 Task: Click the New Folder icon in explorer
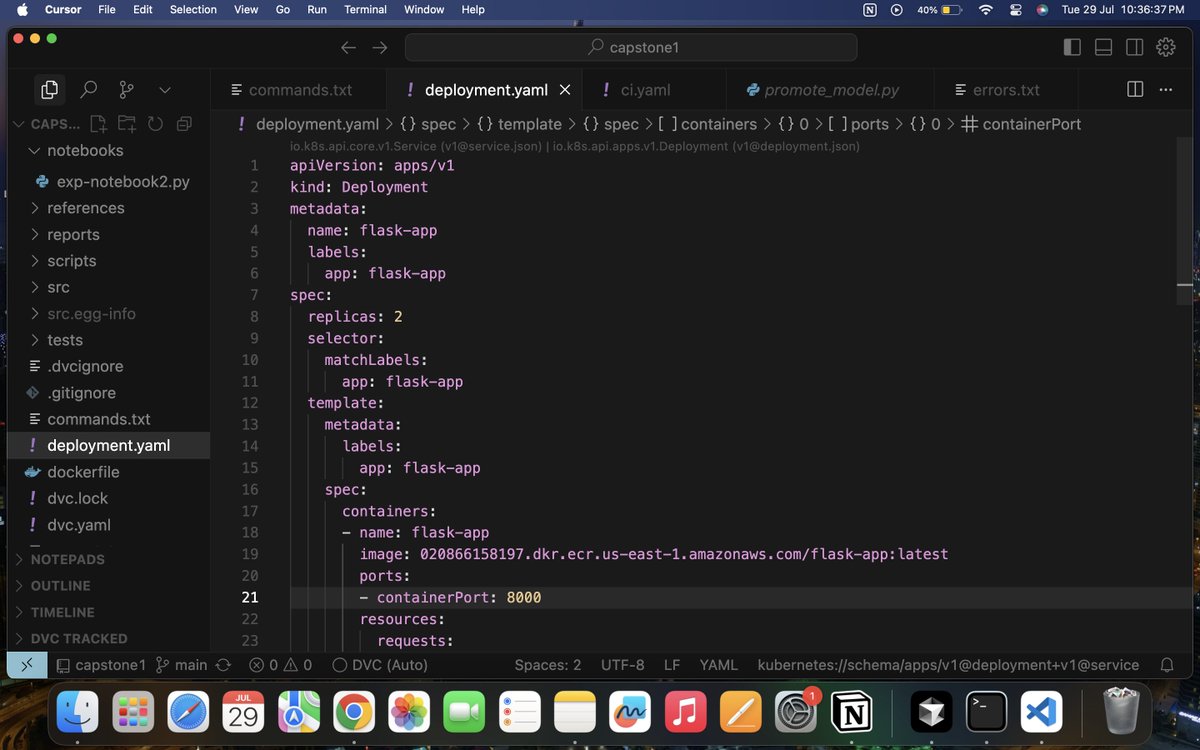tap(127, 124)
